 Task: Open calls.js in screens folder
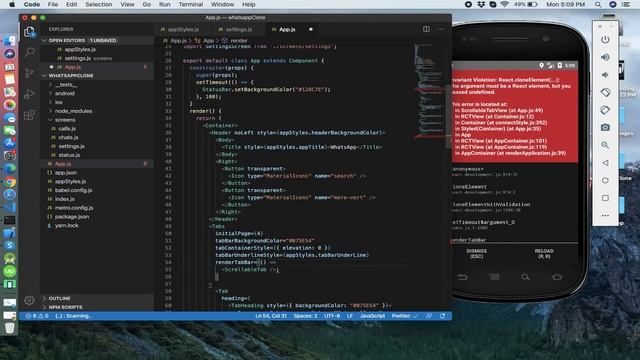point(97,129)
